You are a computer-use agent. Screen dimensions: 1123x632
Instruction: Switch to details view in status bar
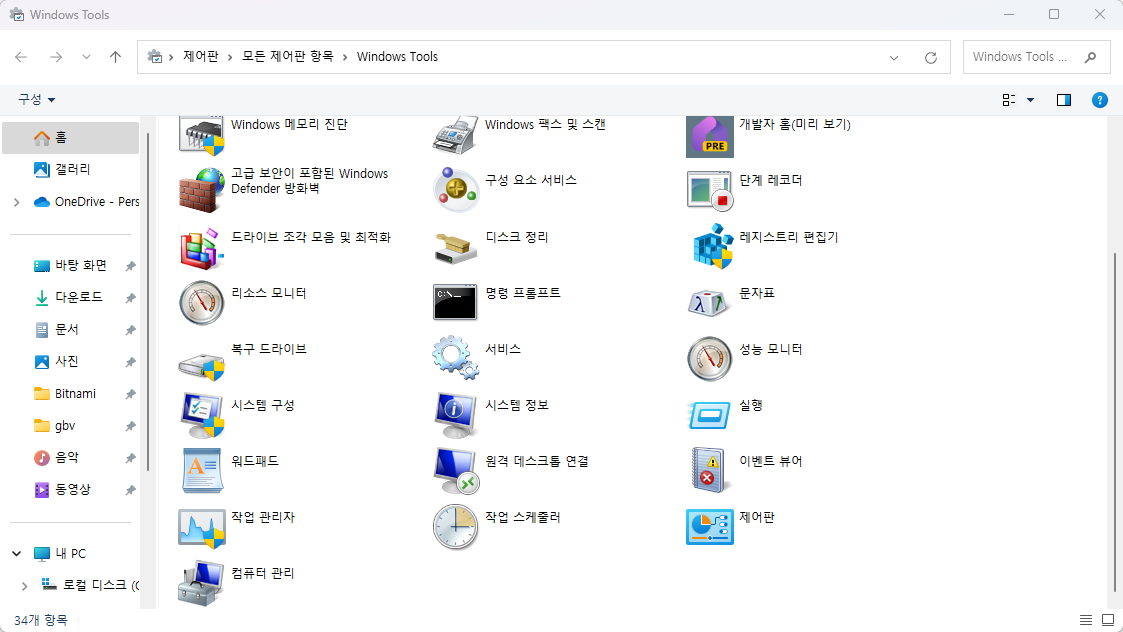tap(1086, 620)
